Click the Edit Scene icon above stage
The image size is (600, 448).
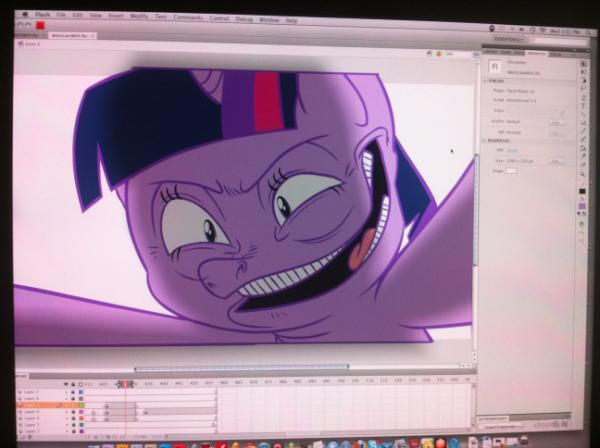pos(429,54)
